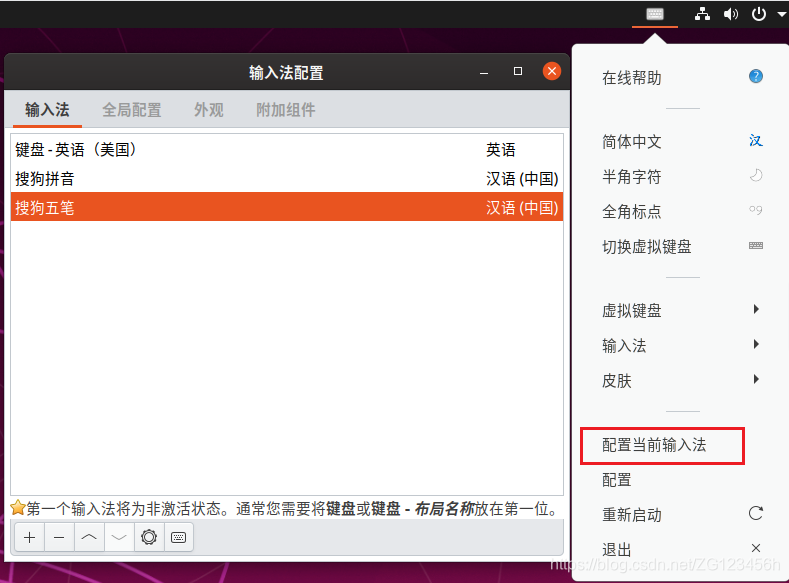Viewport: 789px width, 583px height.
Task: Open 在线帮助 menu entry
Action: point(632,78)
